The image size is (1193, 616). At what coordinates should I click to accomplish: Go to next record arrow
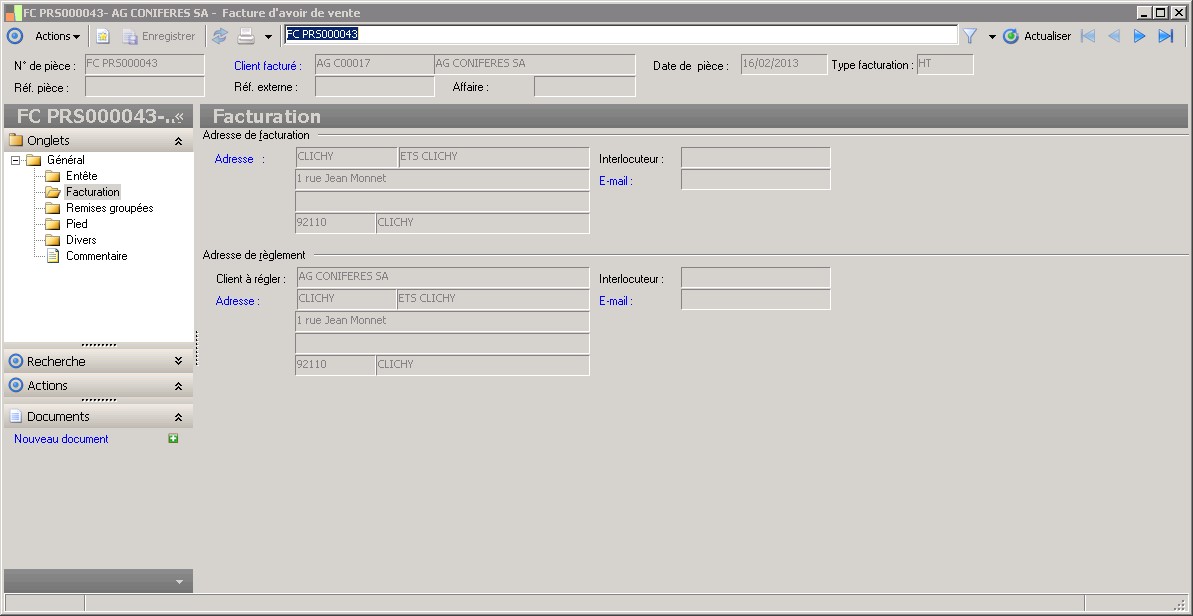[x=1139, y=36]
